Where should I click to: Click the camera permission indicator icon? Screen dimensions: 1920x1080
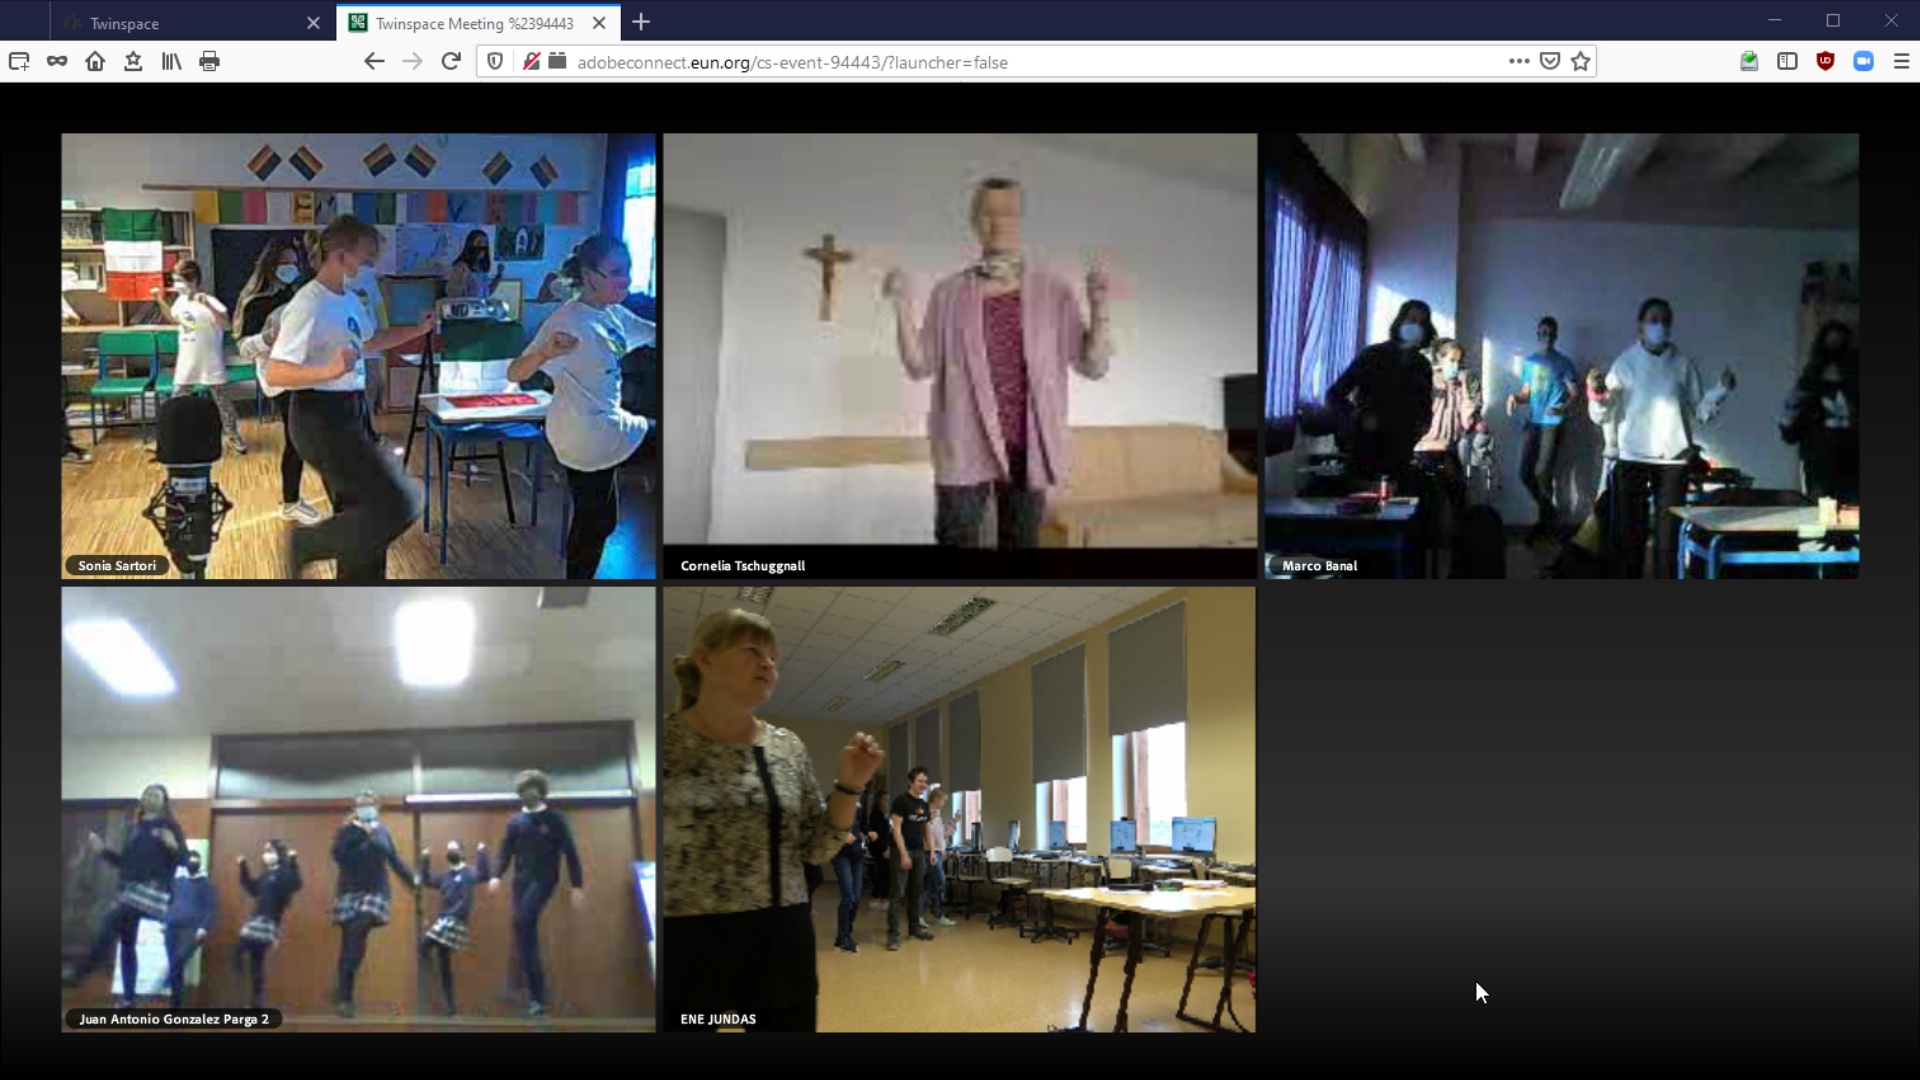(x=558, y=62)
